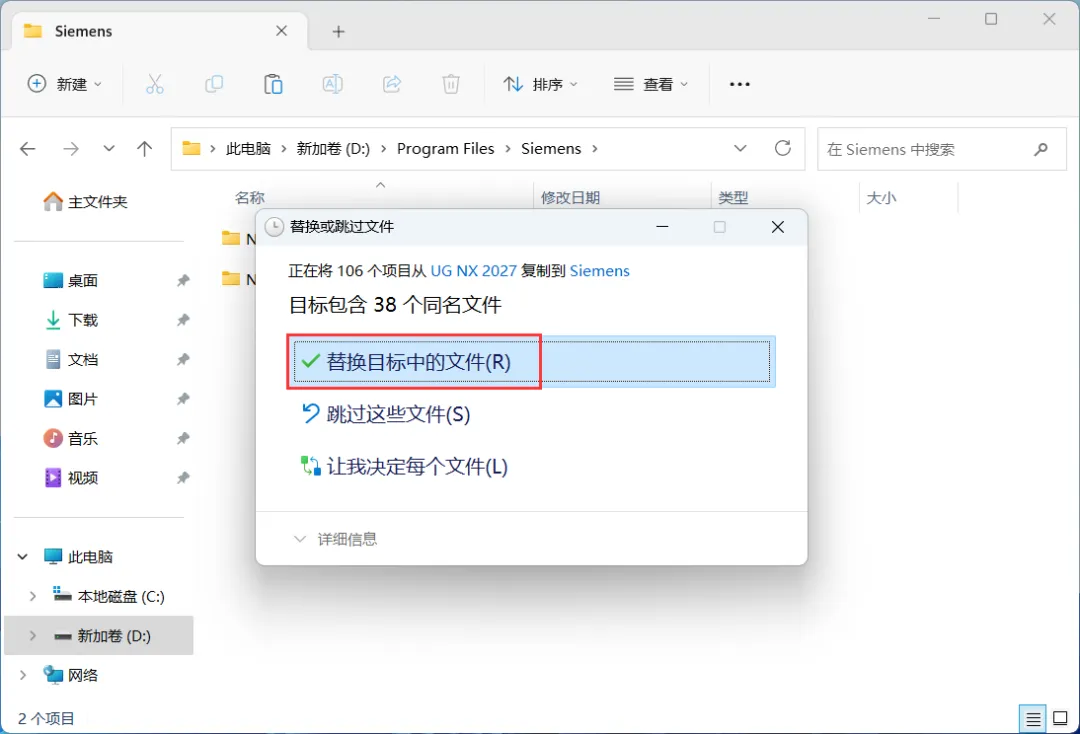The image size is (1080, 734).
Task: Open 文档 in the sidebar
Action: (x=71, y=359)
